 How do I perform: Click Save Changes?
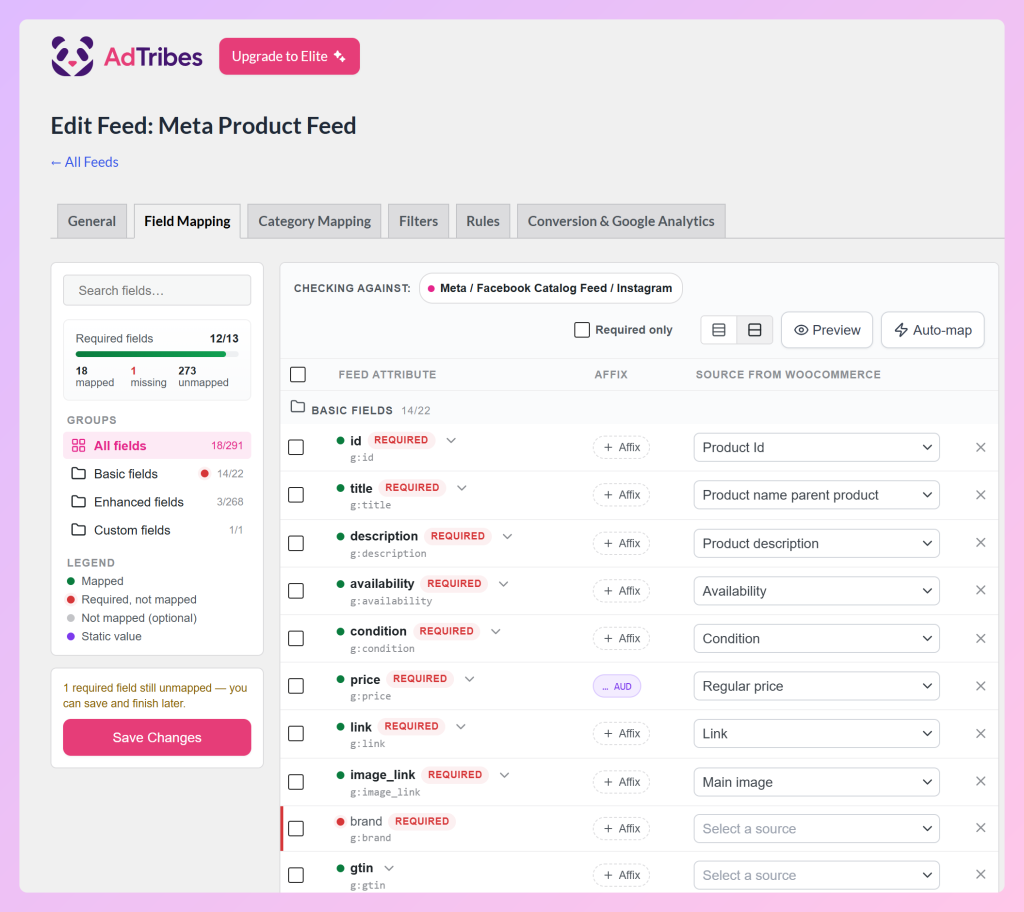coord(157,738)
